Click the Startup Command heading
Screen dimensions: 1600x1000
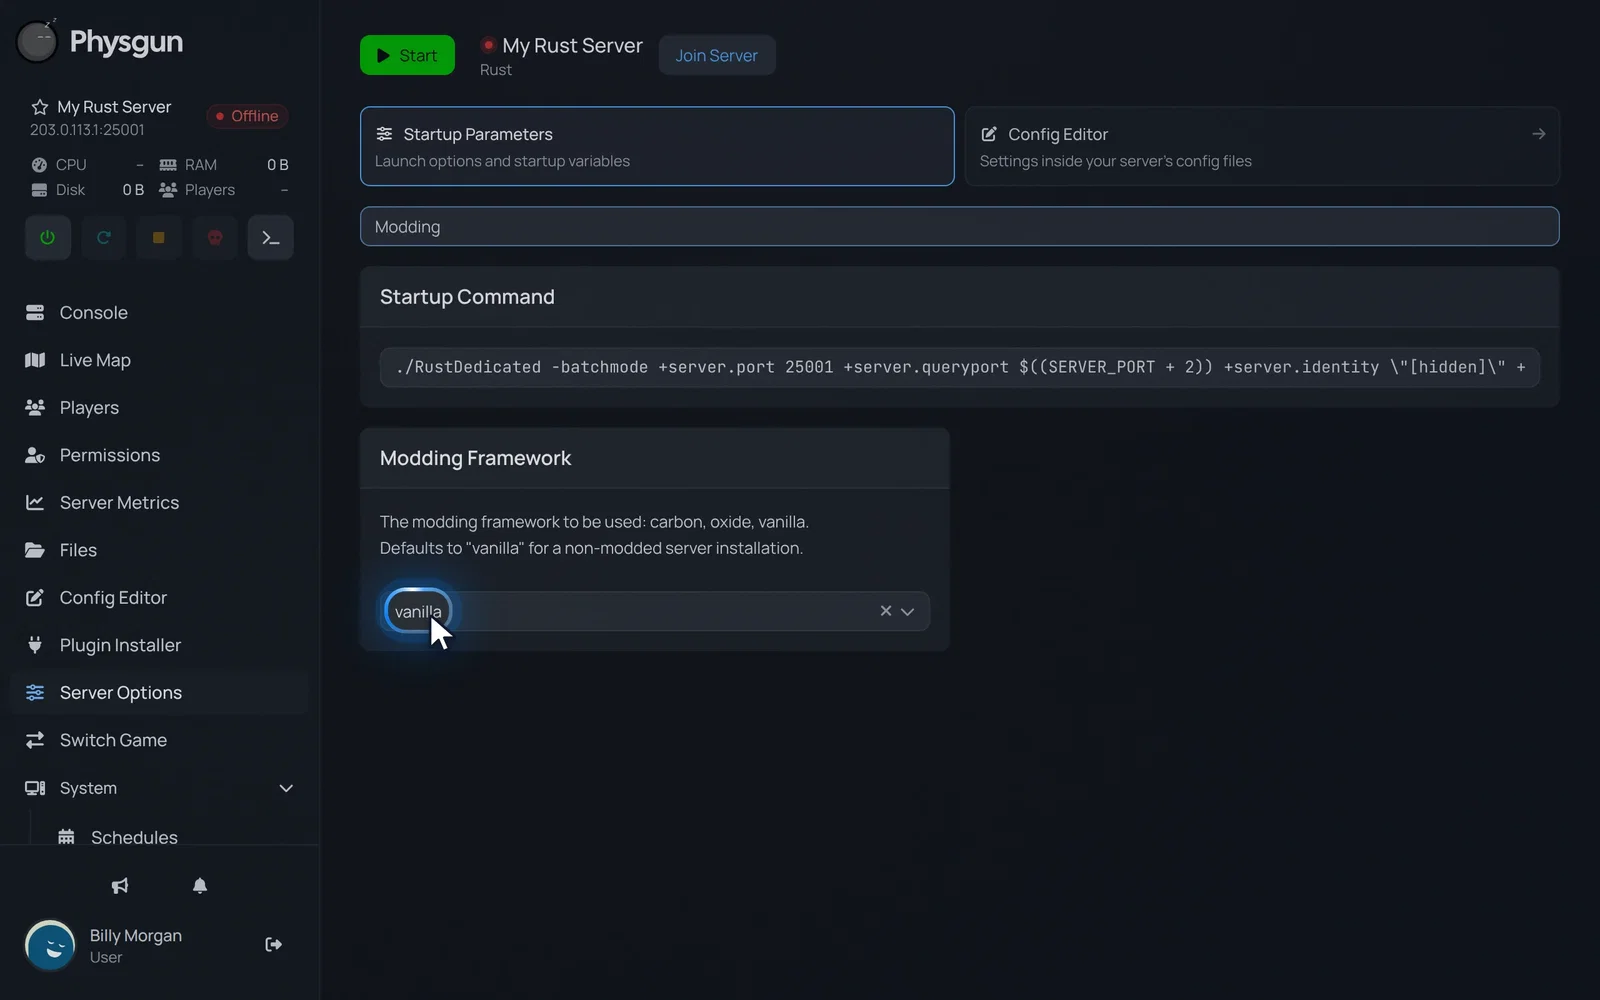tap(467, 297)
